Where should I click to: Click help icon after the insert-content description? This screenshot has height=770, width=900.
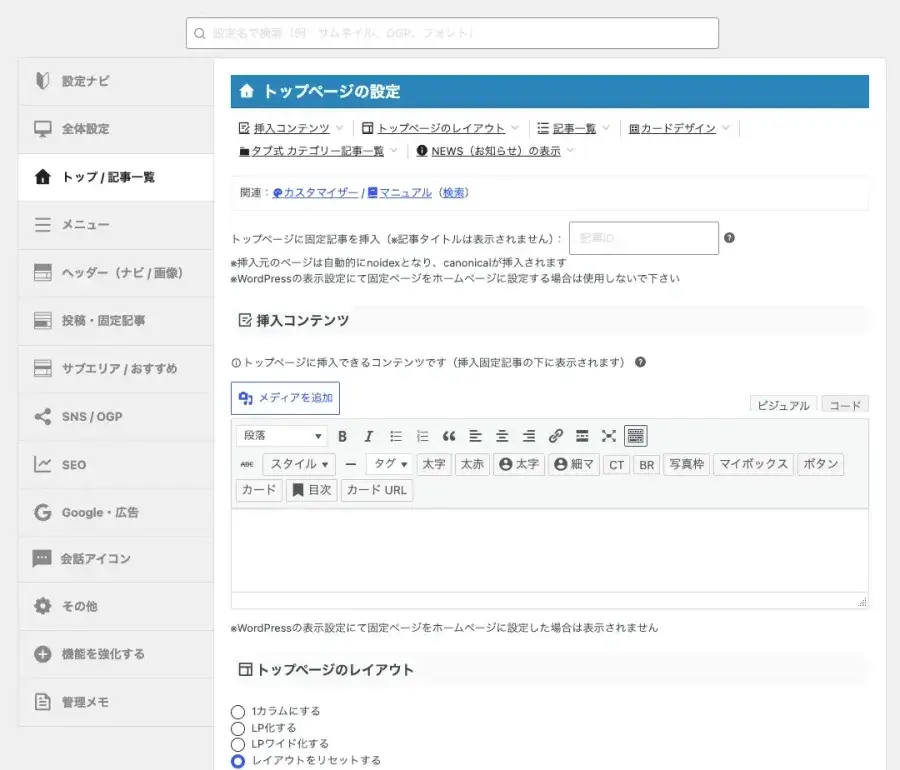coord(640,362)
